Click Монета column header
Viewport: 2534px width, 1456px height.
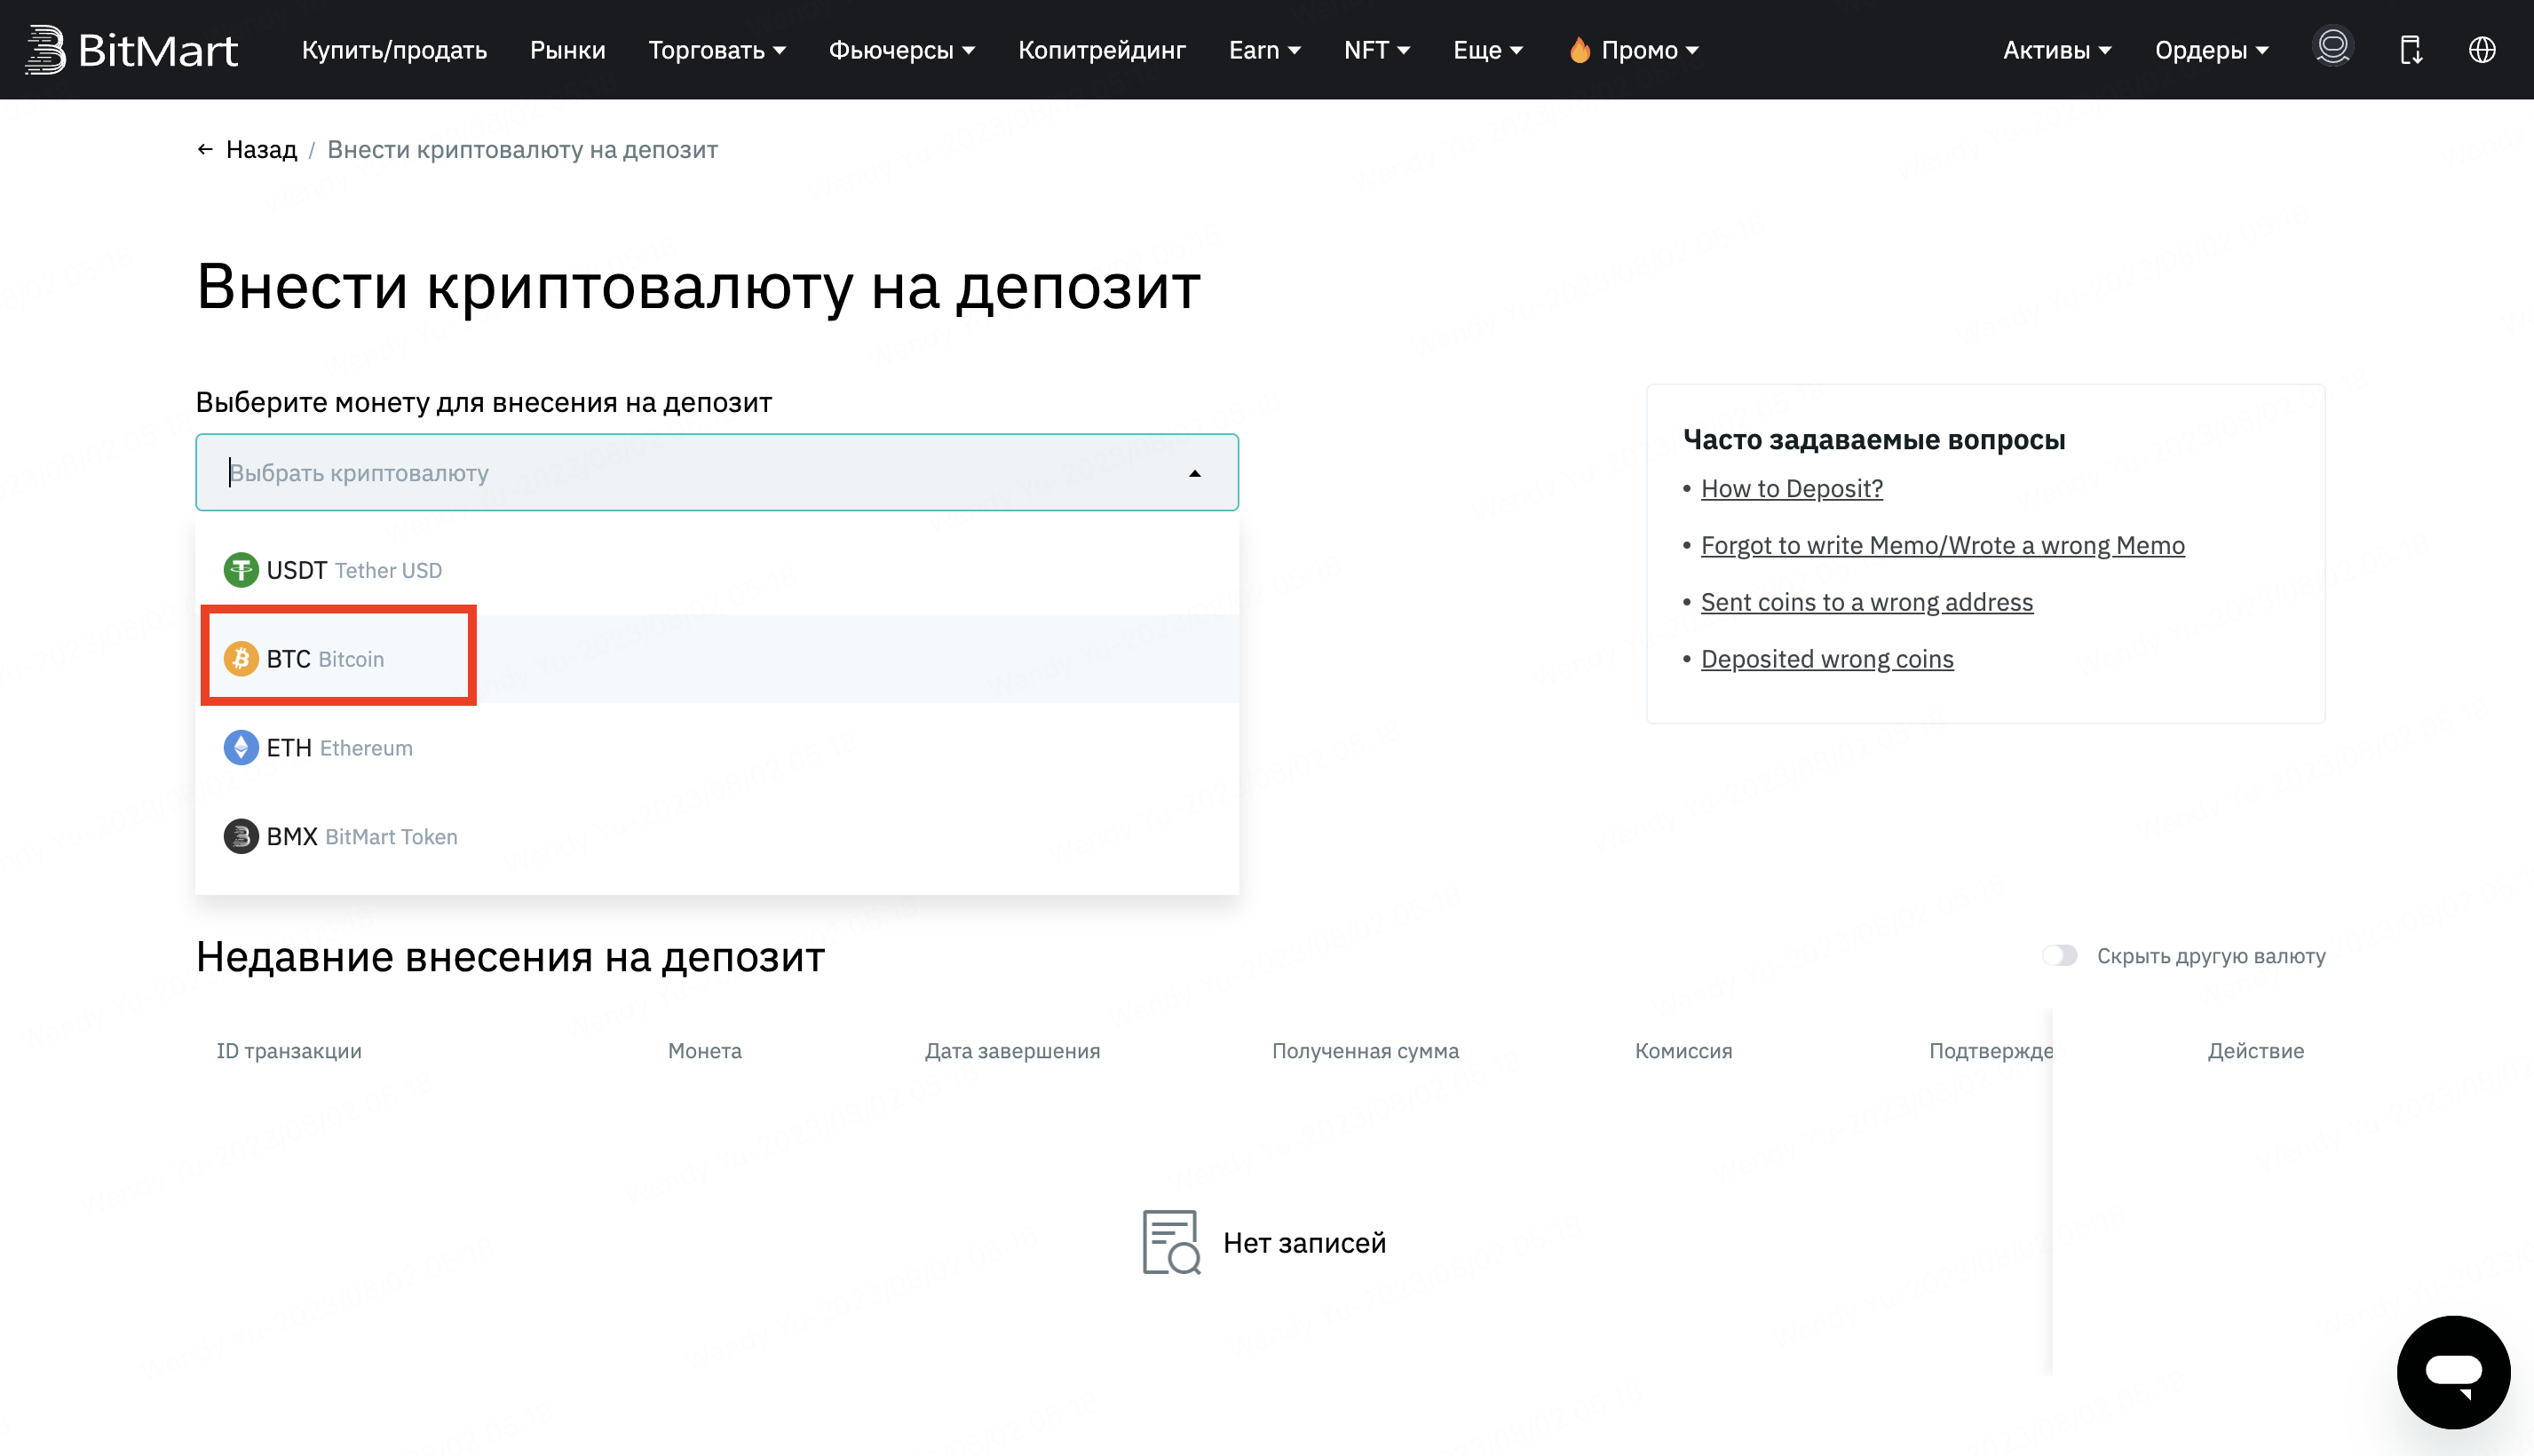(705, 1051)
